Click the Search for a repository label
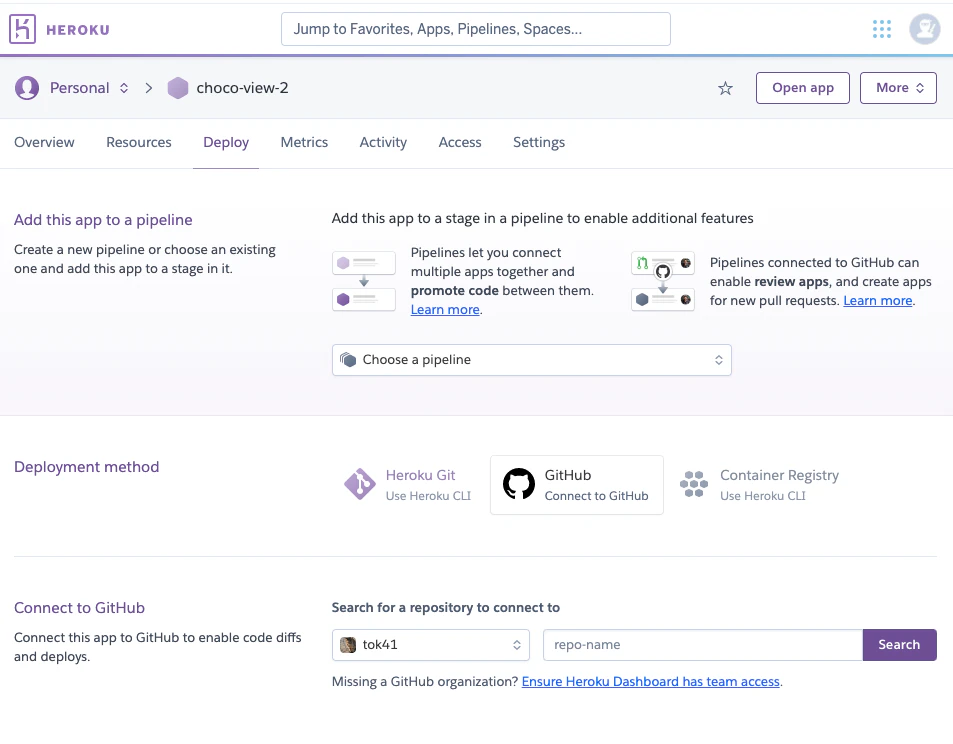The width and height of the screenshot is (953, 744). [446, 608]
